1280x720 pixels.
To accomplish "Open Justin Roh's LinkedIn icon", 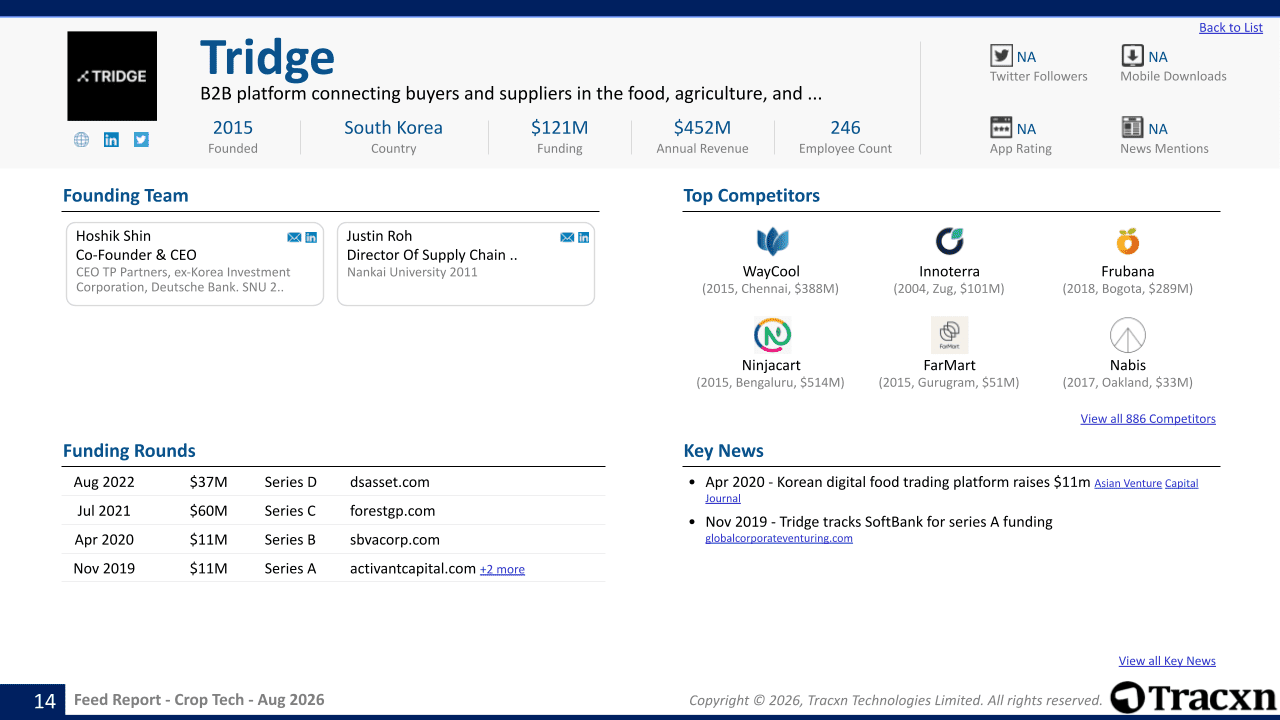I will pos(584,237).
